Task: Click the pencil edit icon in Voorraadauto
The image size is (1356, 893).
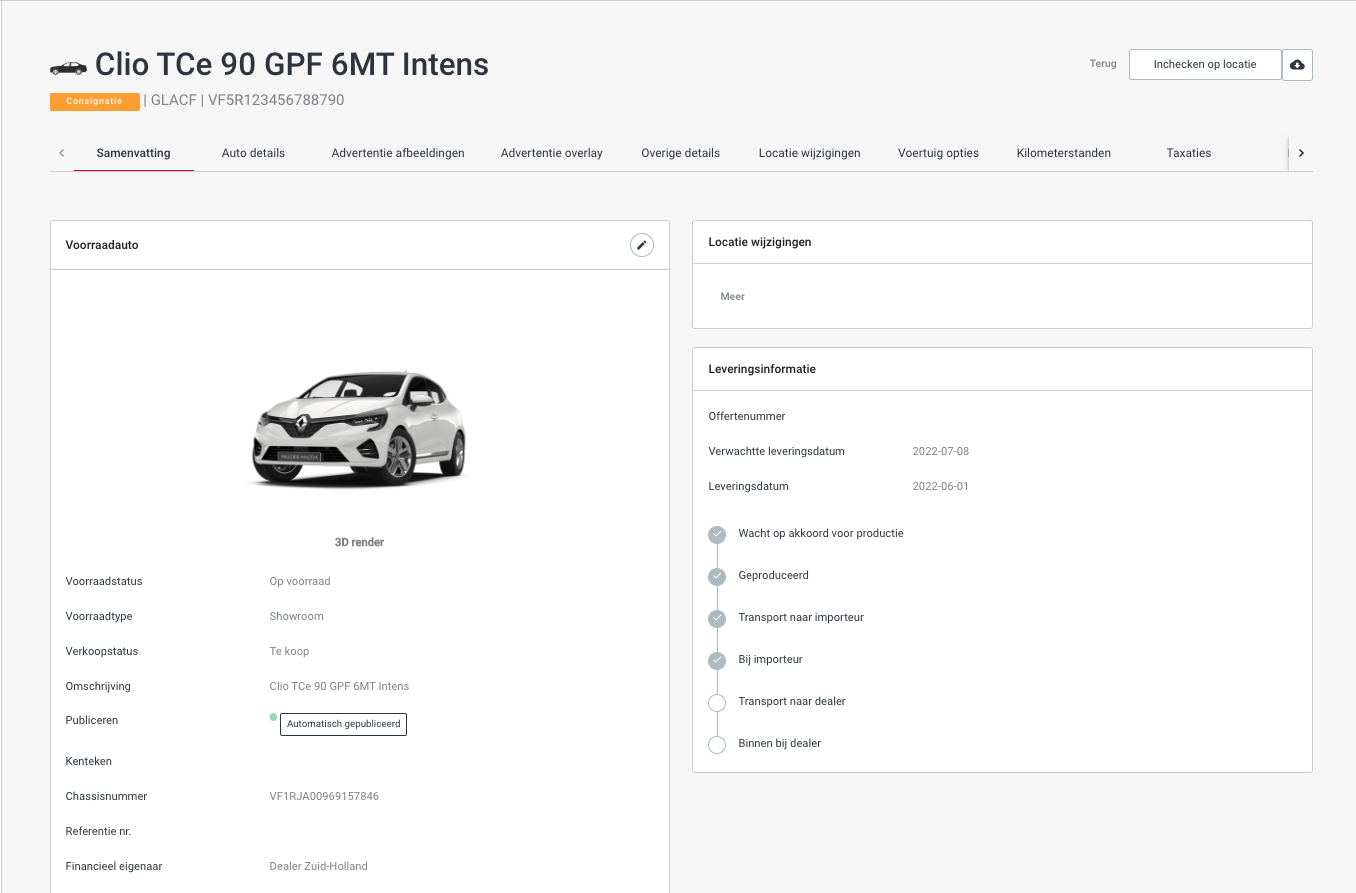Action: 642,245
